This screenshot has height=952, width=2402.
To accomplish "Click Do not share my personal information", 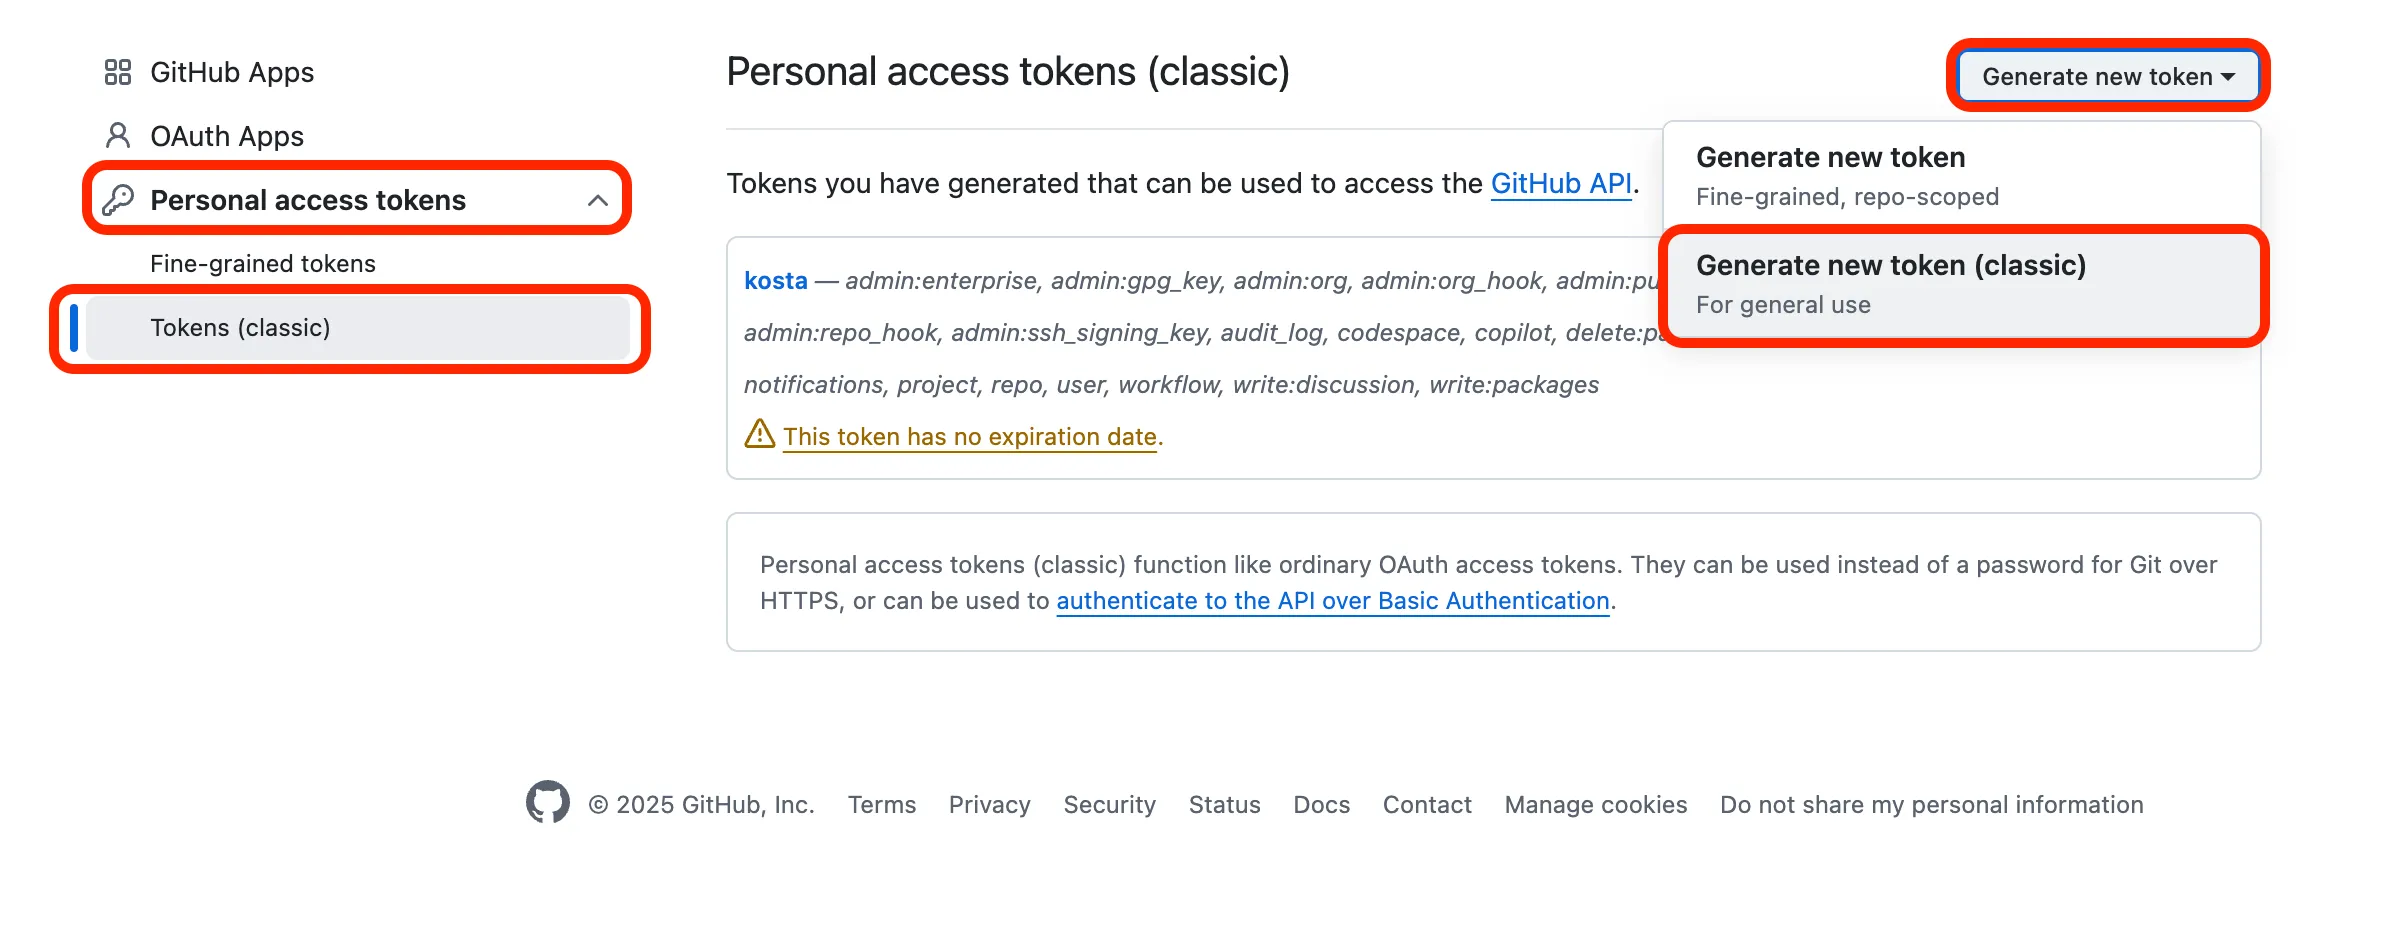I will 1931,805.
